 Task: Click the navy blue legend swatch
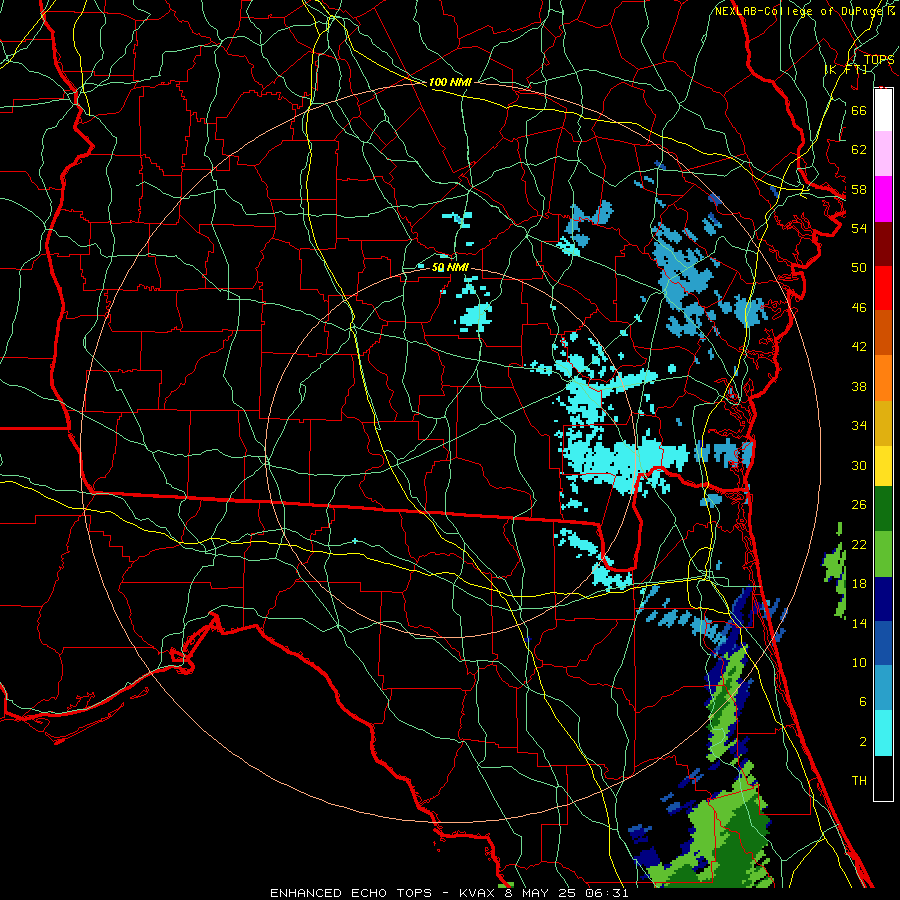pos(883,599)
